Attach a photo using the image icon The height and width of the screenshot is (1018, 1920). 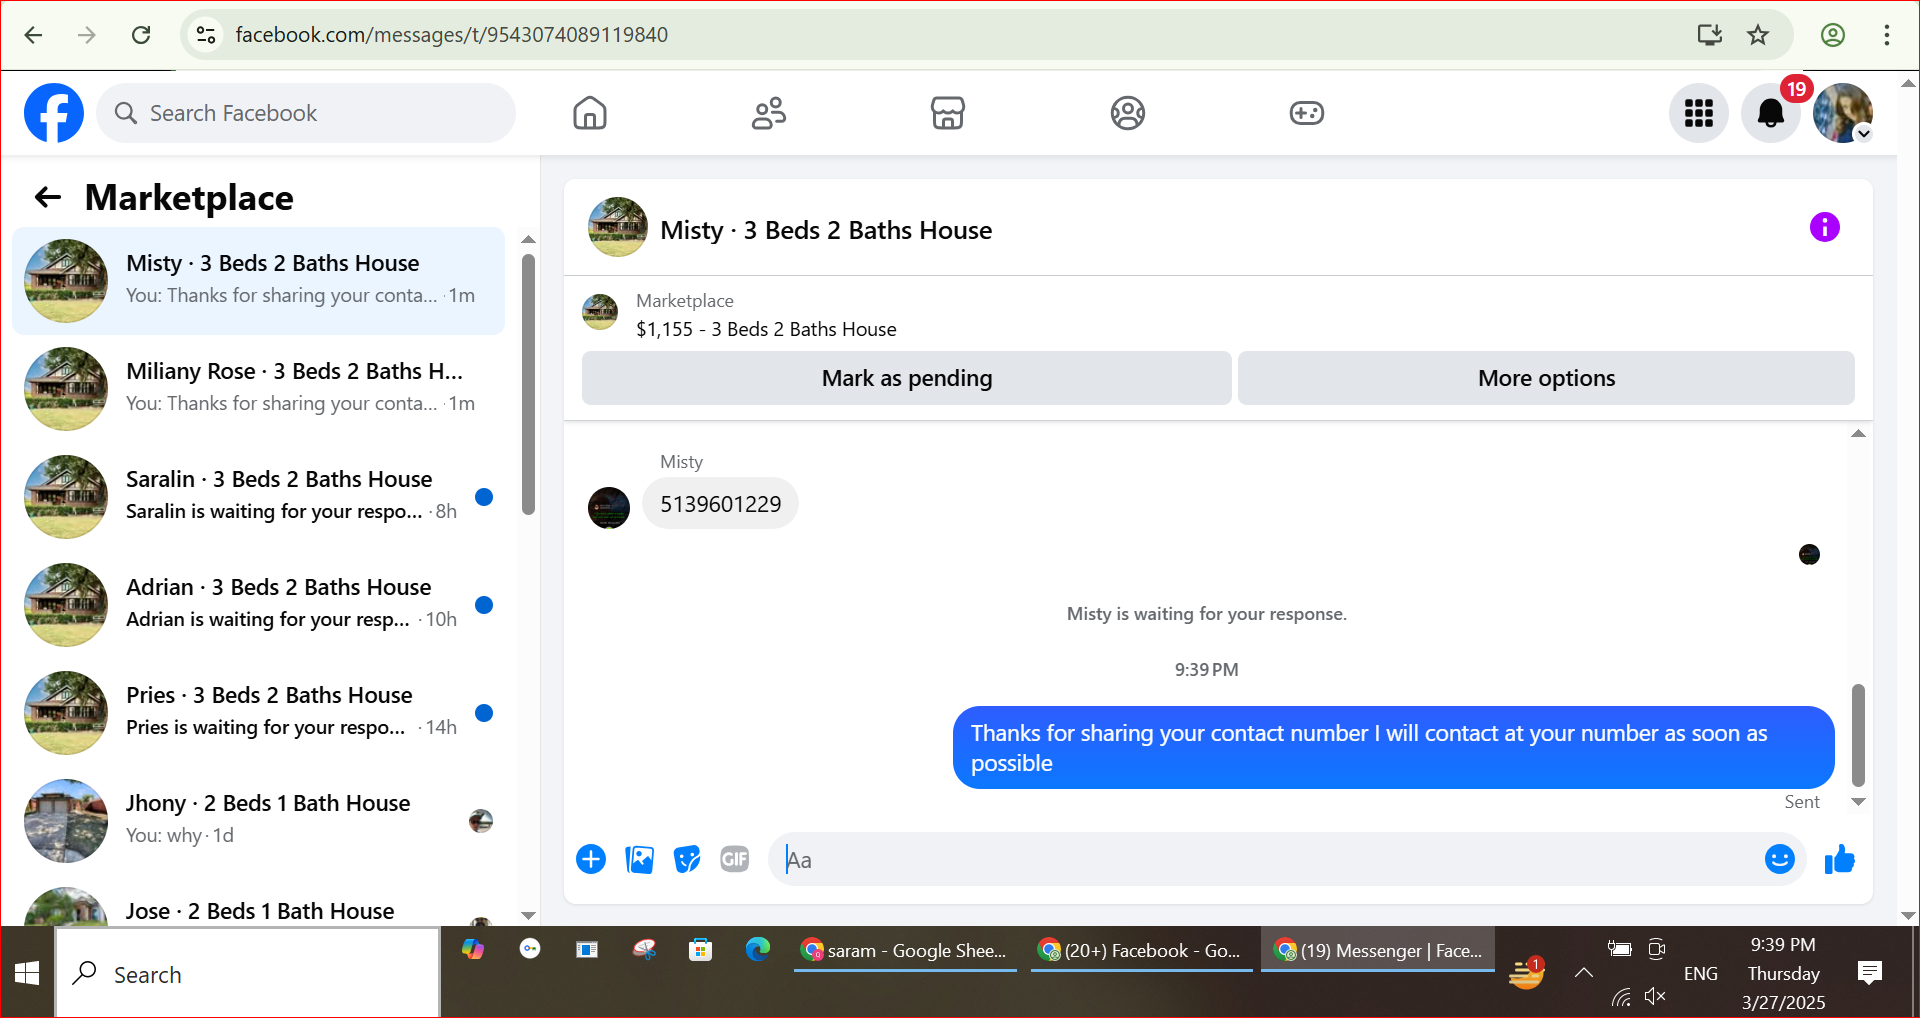(639, 859)
